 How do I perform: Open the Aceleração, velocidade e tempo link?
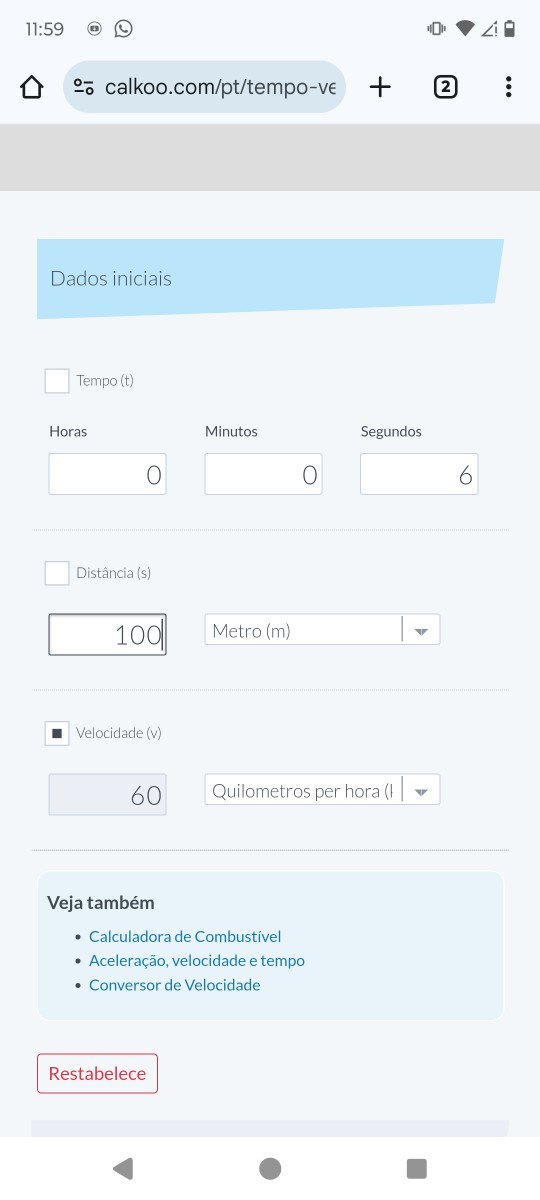pos(197,961)
